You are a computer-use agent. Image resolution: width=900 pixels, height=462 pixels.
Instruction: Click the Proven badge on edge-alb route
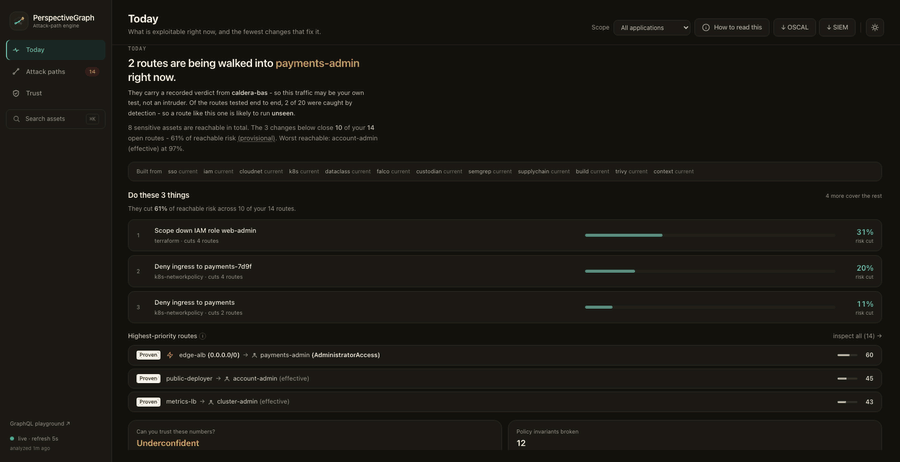pyautogui.click(x=148, y=355)
